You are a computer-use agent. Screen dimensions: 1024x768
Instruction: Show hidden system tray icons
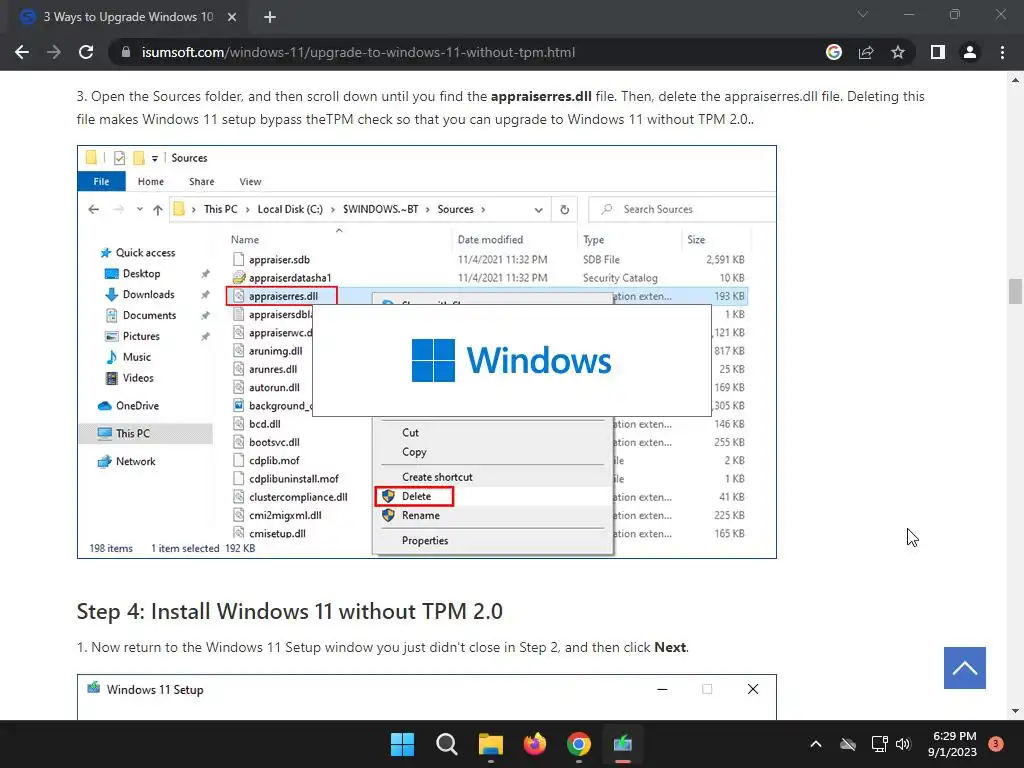click(816, 744)
